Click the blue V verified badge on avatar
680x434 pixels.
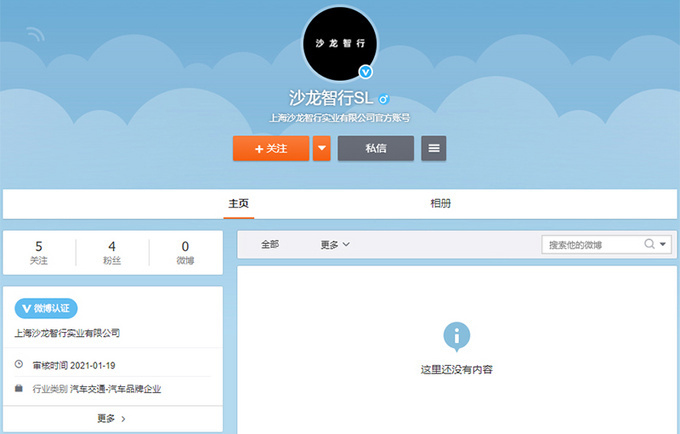tap(366, 72)
